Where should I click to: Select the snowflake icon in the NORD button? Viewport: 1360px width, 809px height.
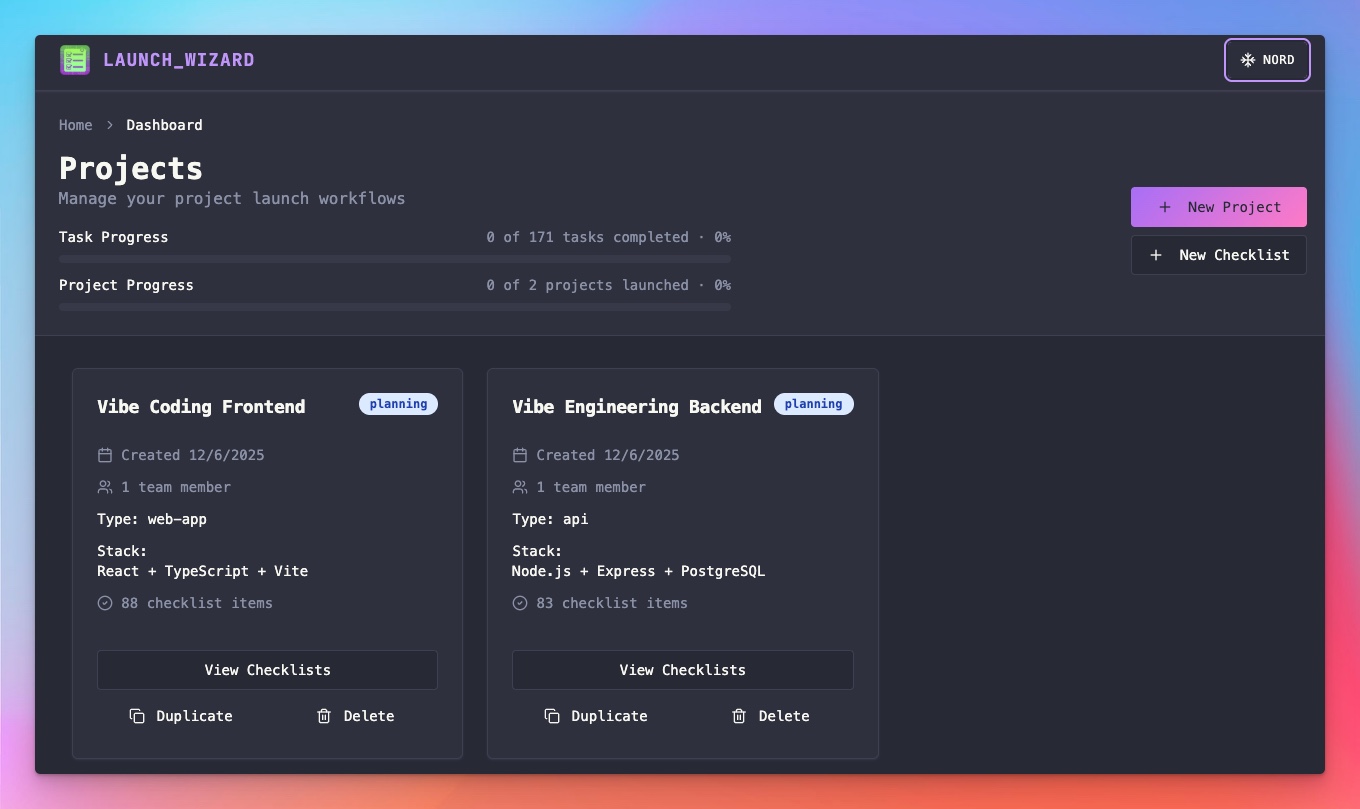pos(1247,60)
